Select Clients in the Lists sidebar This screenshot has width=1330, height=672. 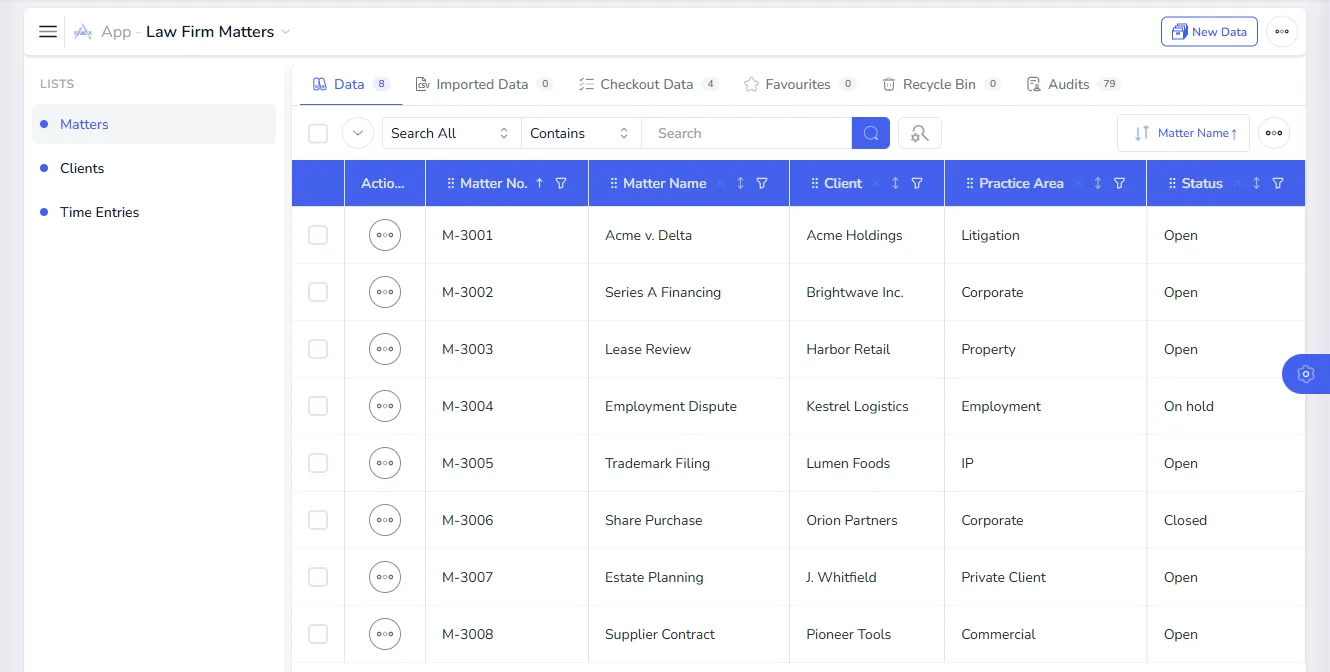pyautogui.click(x=154, y=168)
